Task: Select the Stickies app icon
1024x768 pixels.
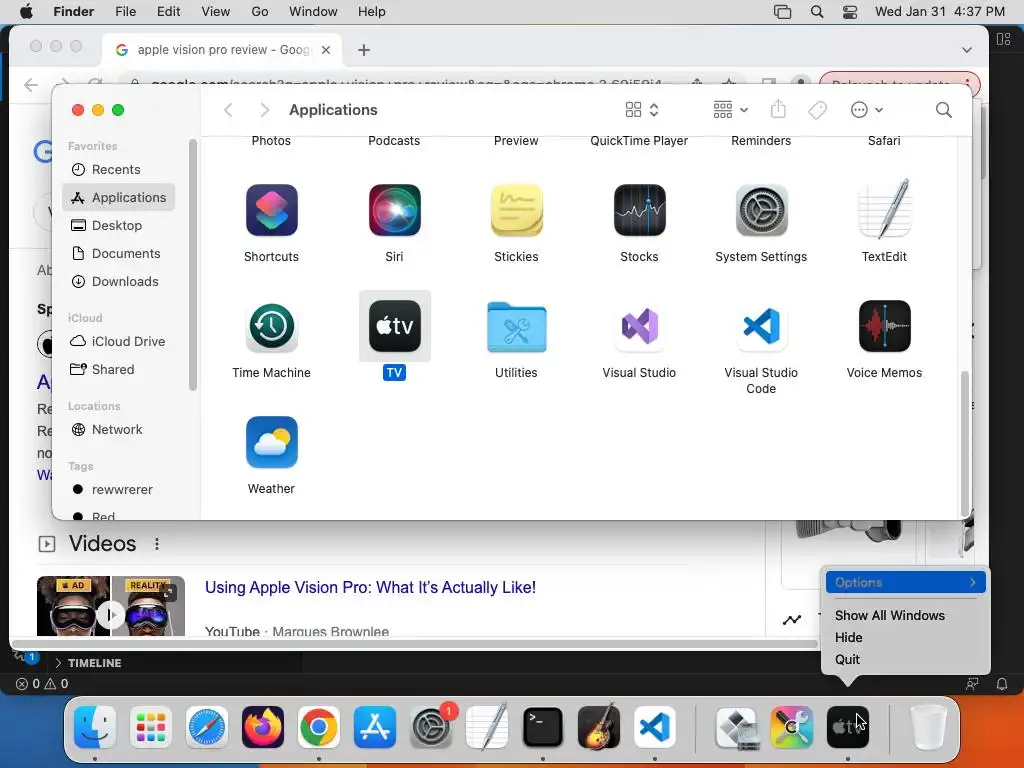Action: click(x=517, y=210)
